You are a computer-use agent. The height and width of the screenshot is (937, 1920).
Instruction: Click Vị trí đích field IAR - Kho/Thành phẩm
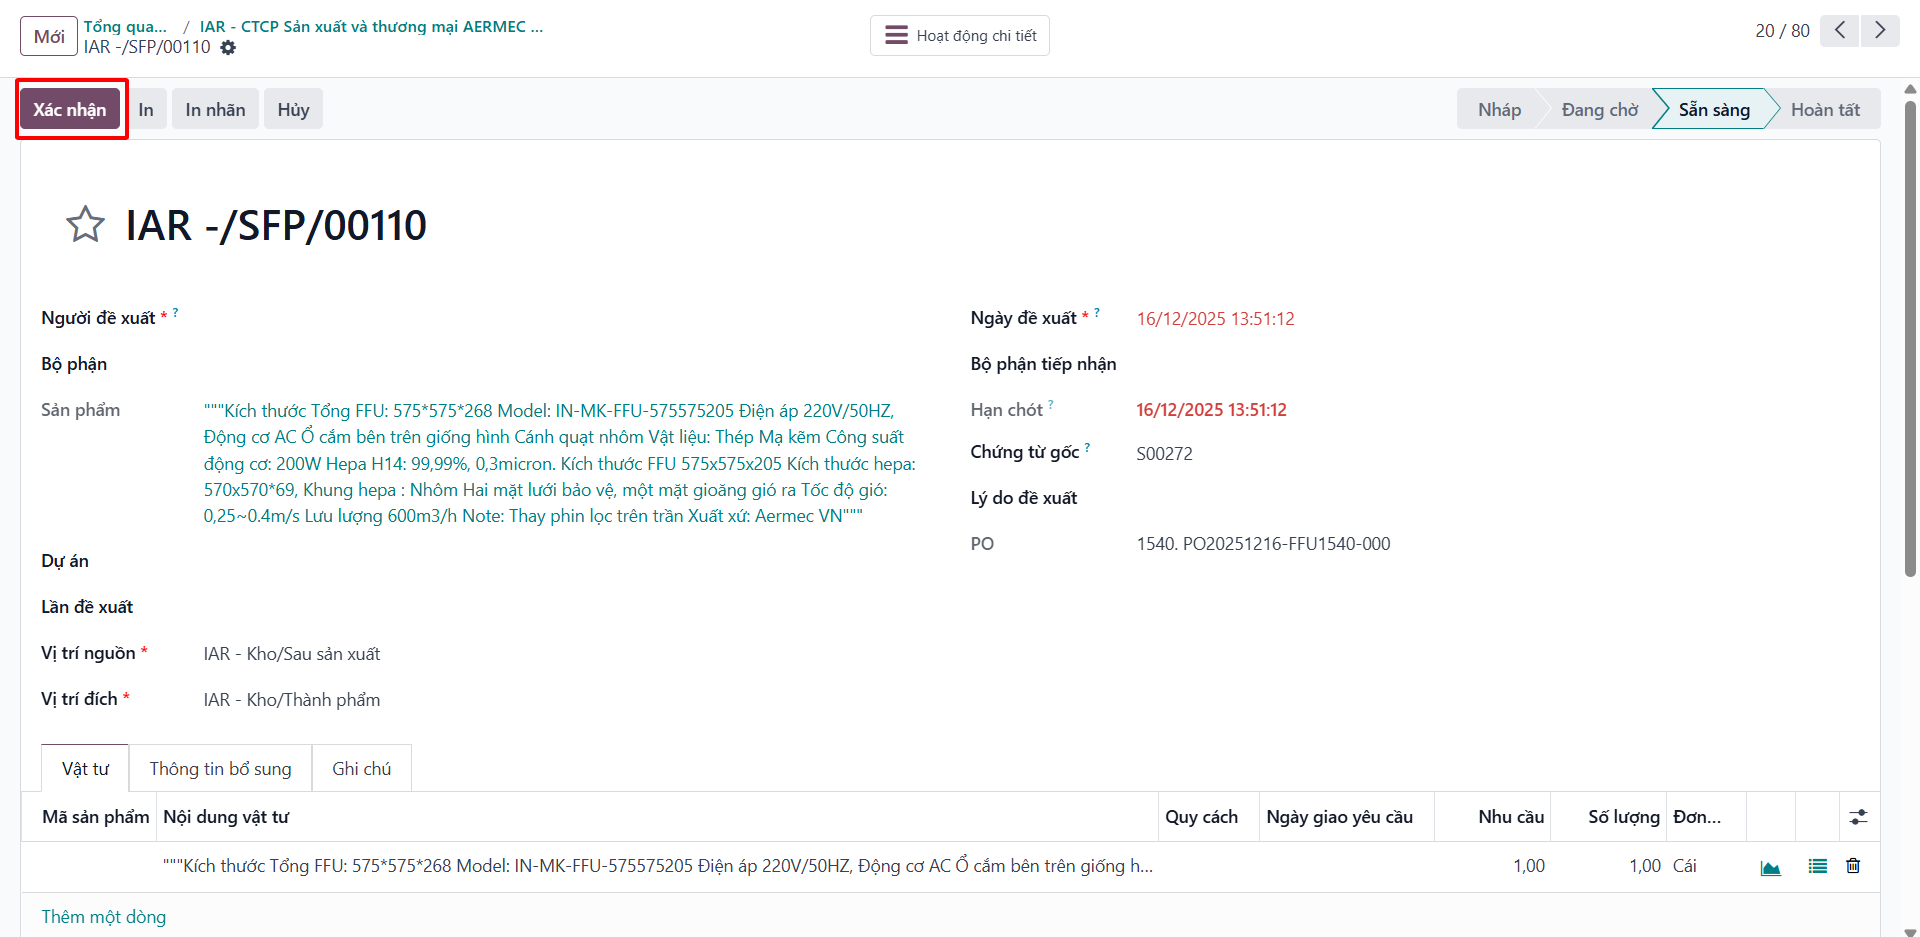click(x=292, y=700)
